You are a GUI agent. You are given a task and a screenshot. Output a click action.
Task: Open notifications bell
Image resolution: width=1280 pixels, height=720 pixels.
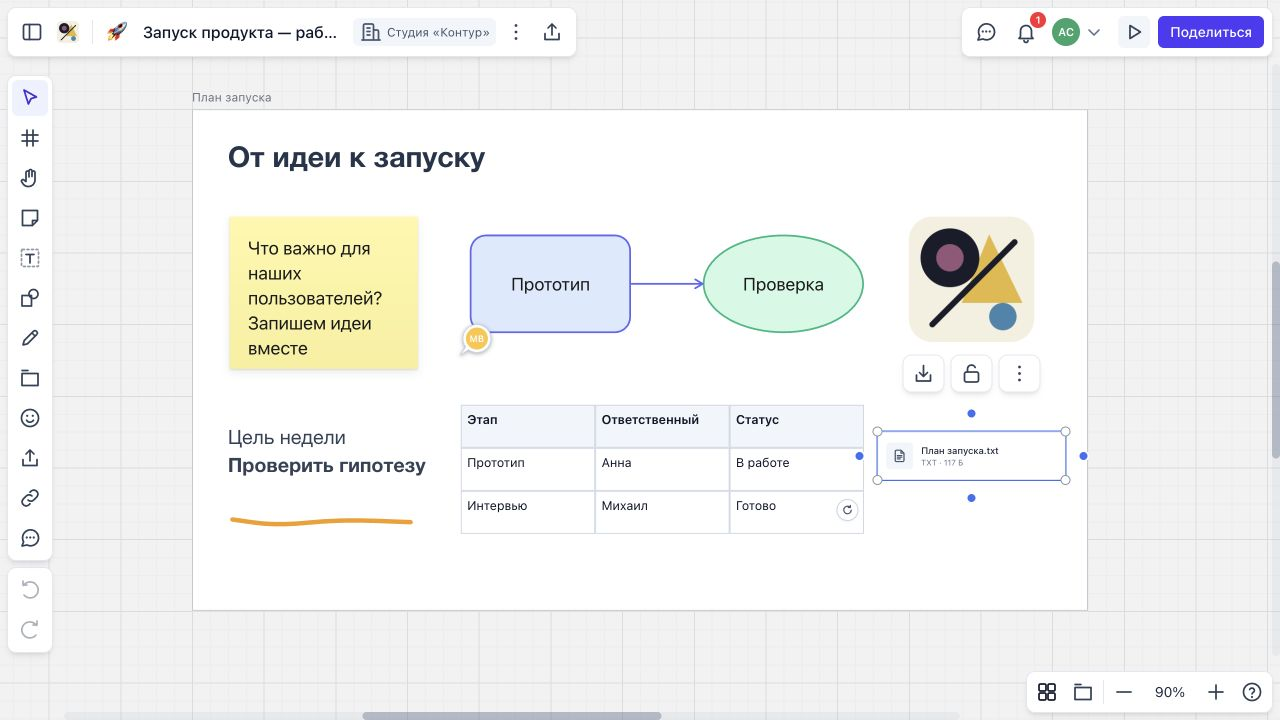point(1026,32)
